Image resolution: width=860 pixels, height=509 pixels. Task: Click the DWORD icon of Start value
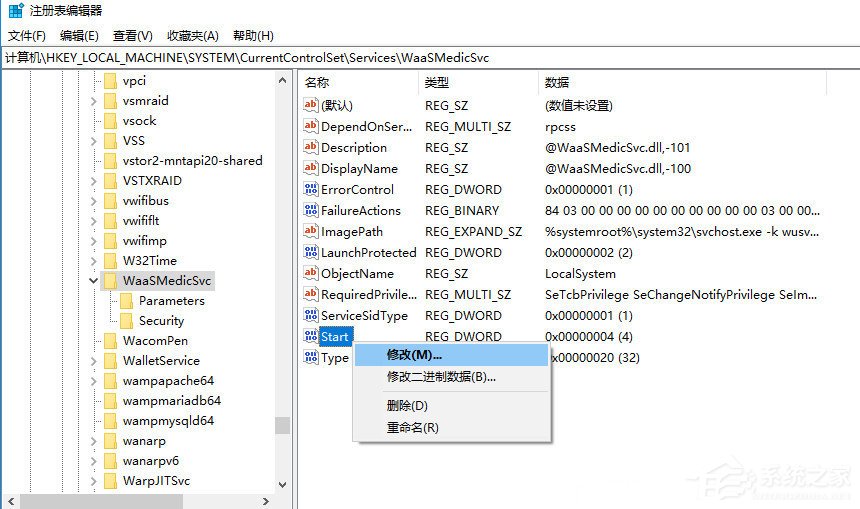310,336
